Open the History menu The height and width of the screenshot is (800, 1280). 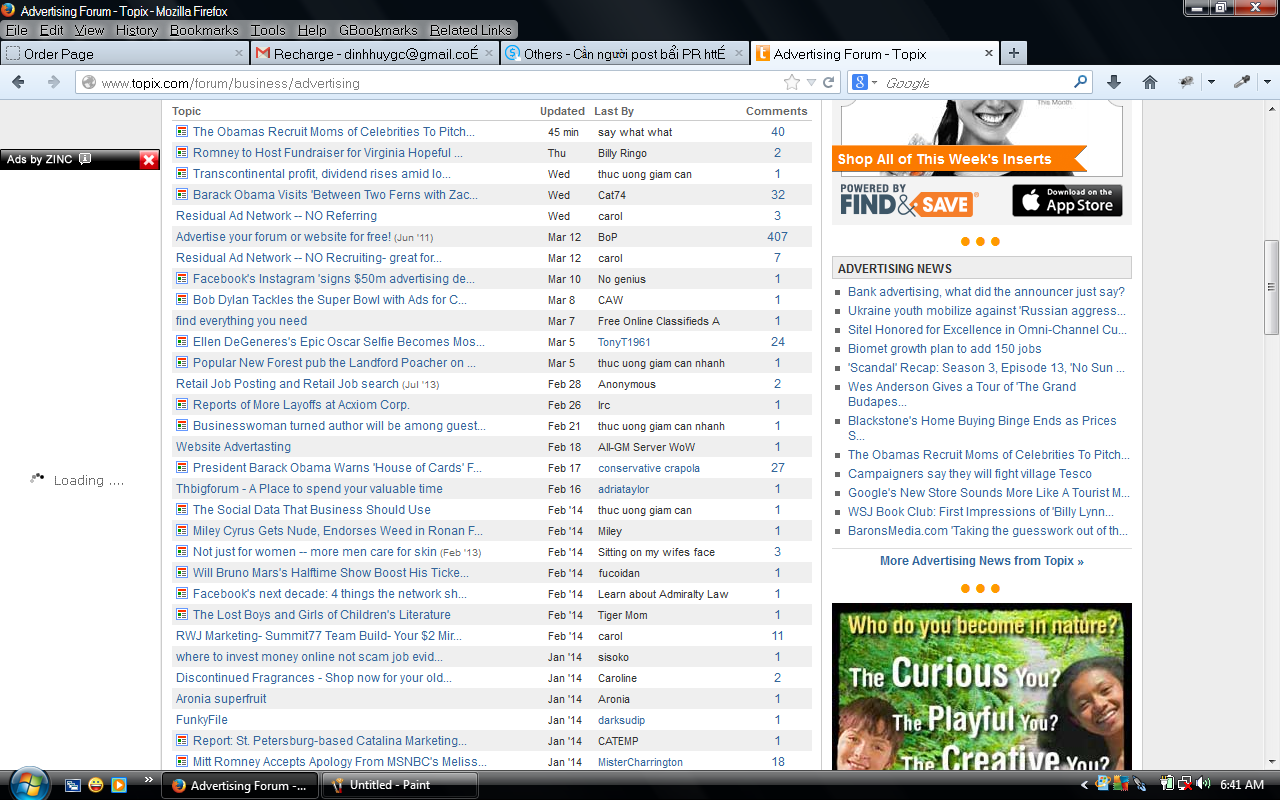point(137,30)
